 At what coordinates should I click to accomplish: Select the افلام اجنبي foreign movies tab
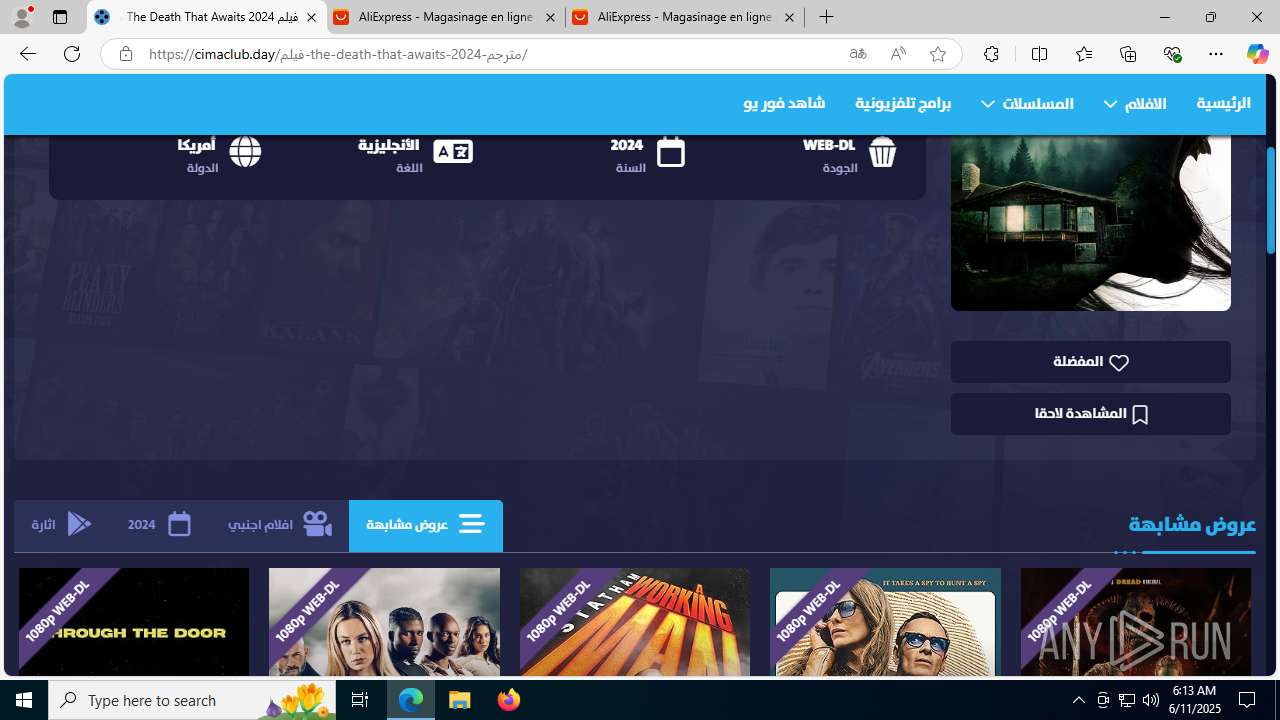pos(280,525)
